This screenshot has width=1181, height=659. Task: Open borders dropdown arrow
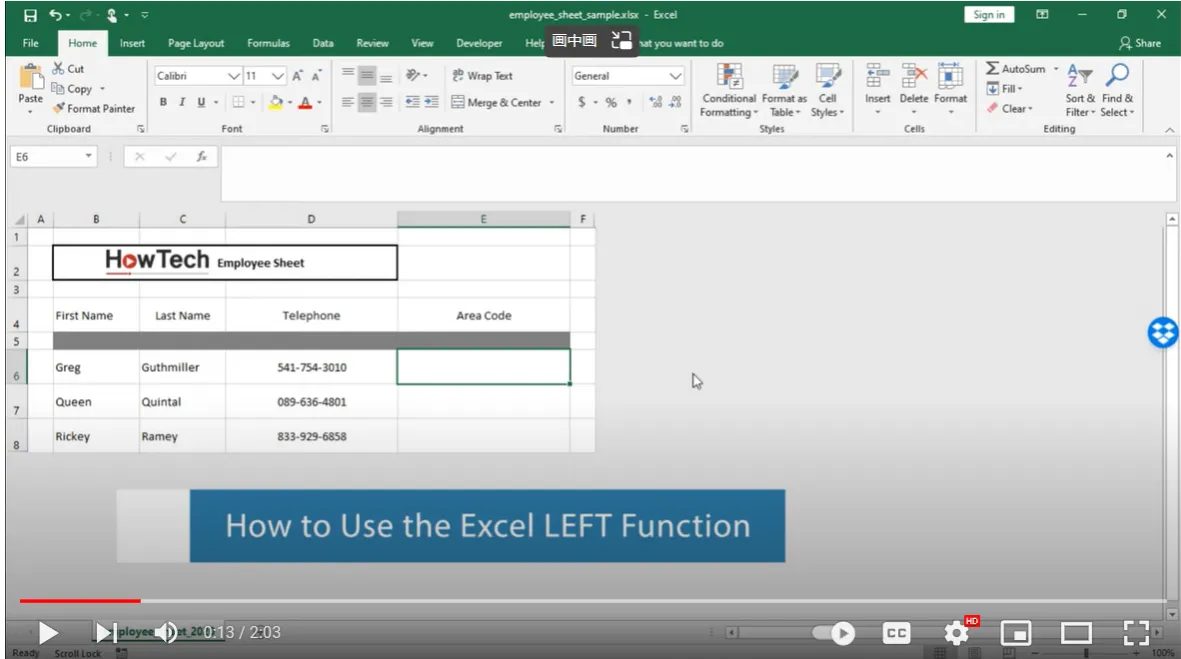coord(253,102)
